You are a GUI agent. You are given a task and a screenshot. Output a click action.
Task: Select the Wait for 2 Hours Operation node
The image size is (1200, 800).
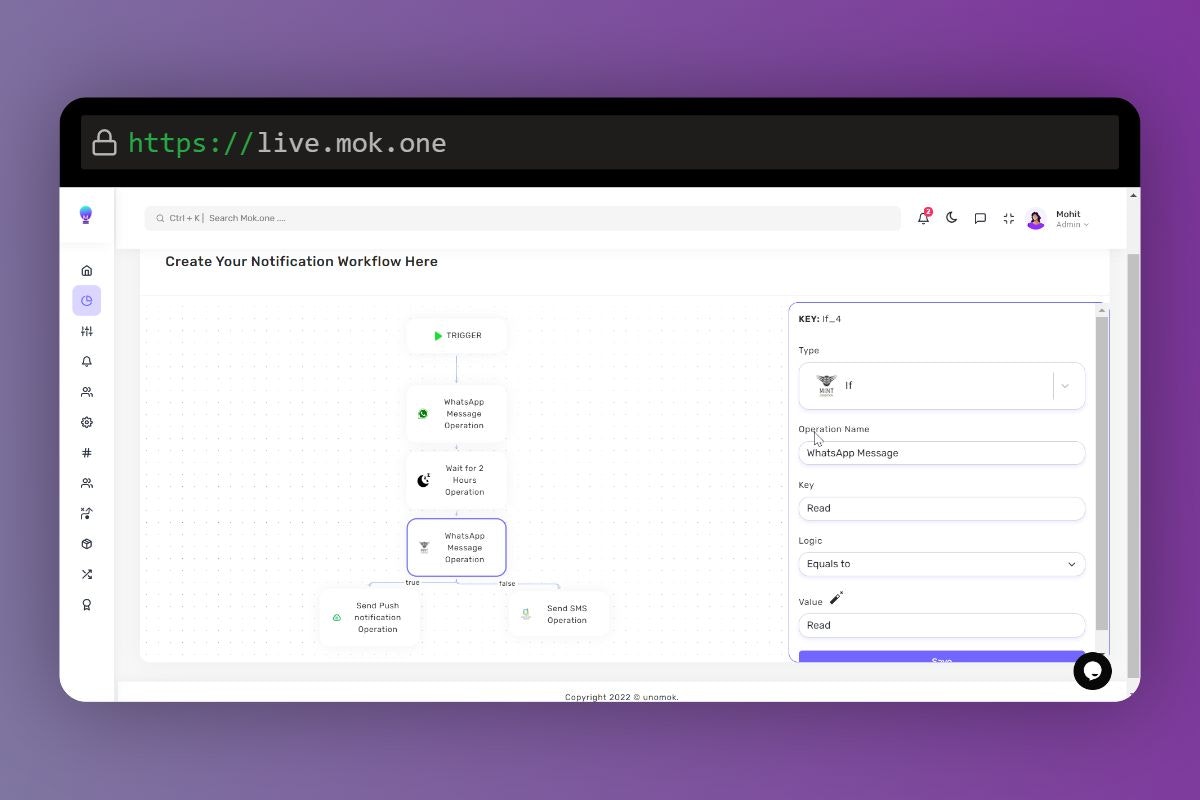[x=457, y=480]
